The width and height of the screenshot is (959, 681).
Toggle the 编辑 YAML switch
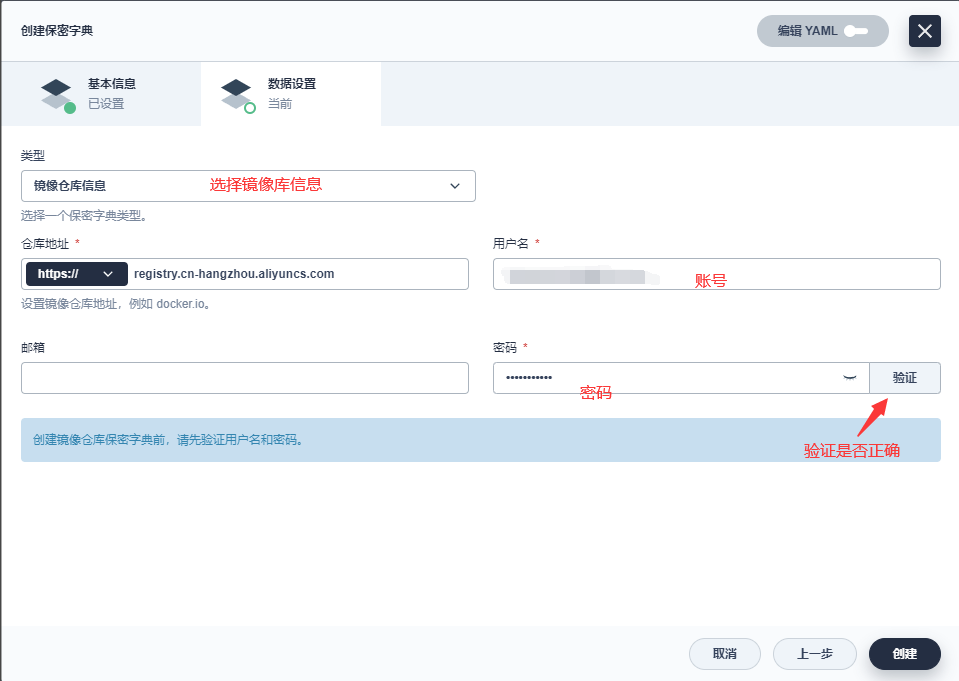pyautogui.click(x=856, y=31)
